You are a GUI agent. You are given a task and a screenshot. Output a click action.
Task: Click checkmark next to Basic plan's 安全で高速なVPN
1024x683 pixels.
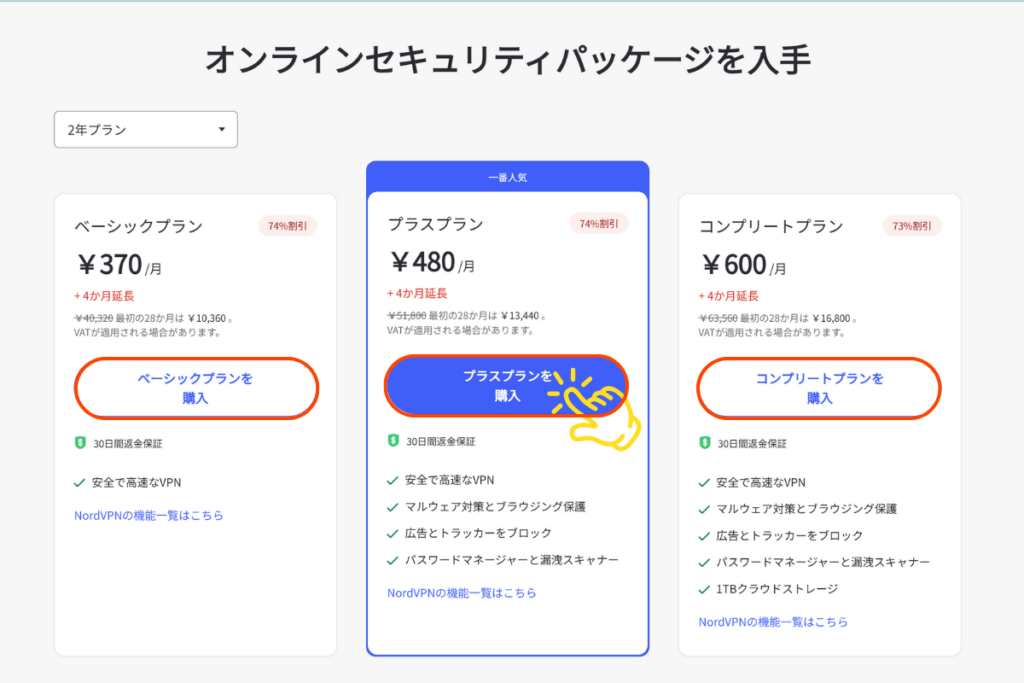tap(80, 482)
